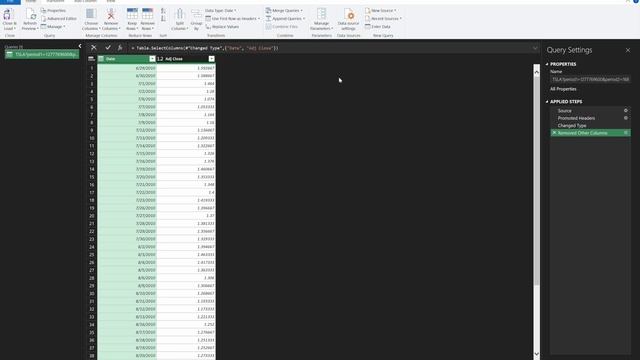Switch to the Add Column ribbon tab

[85, 2]
